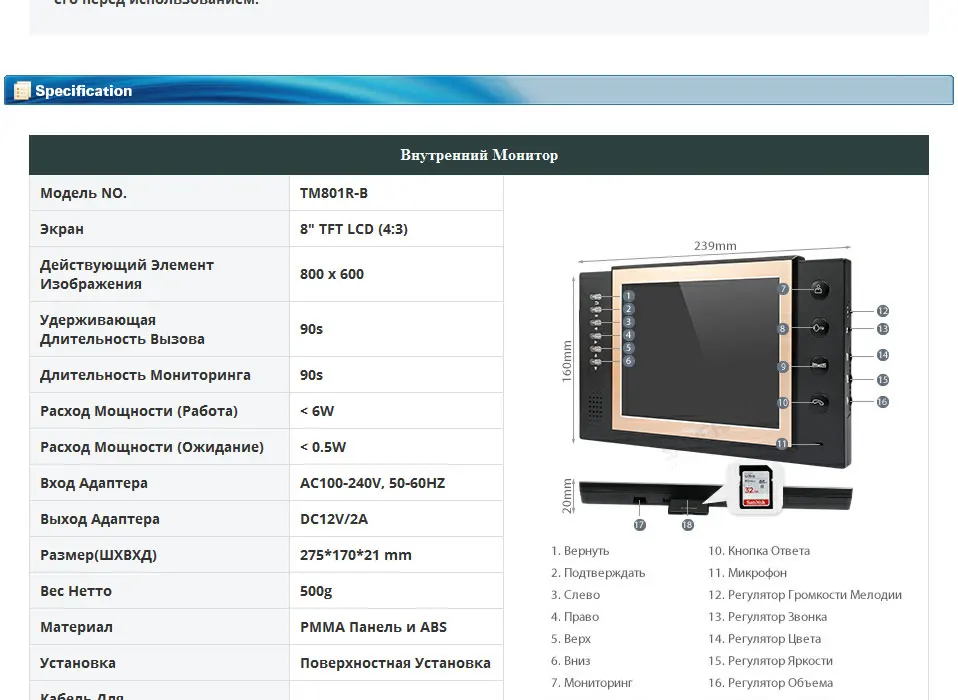Click callout number 18 below the monitor
Screen dimensions: 958x700
tap(687, 525)
